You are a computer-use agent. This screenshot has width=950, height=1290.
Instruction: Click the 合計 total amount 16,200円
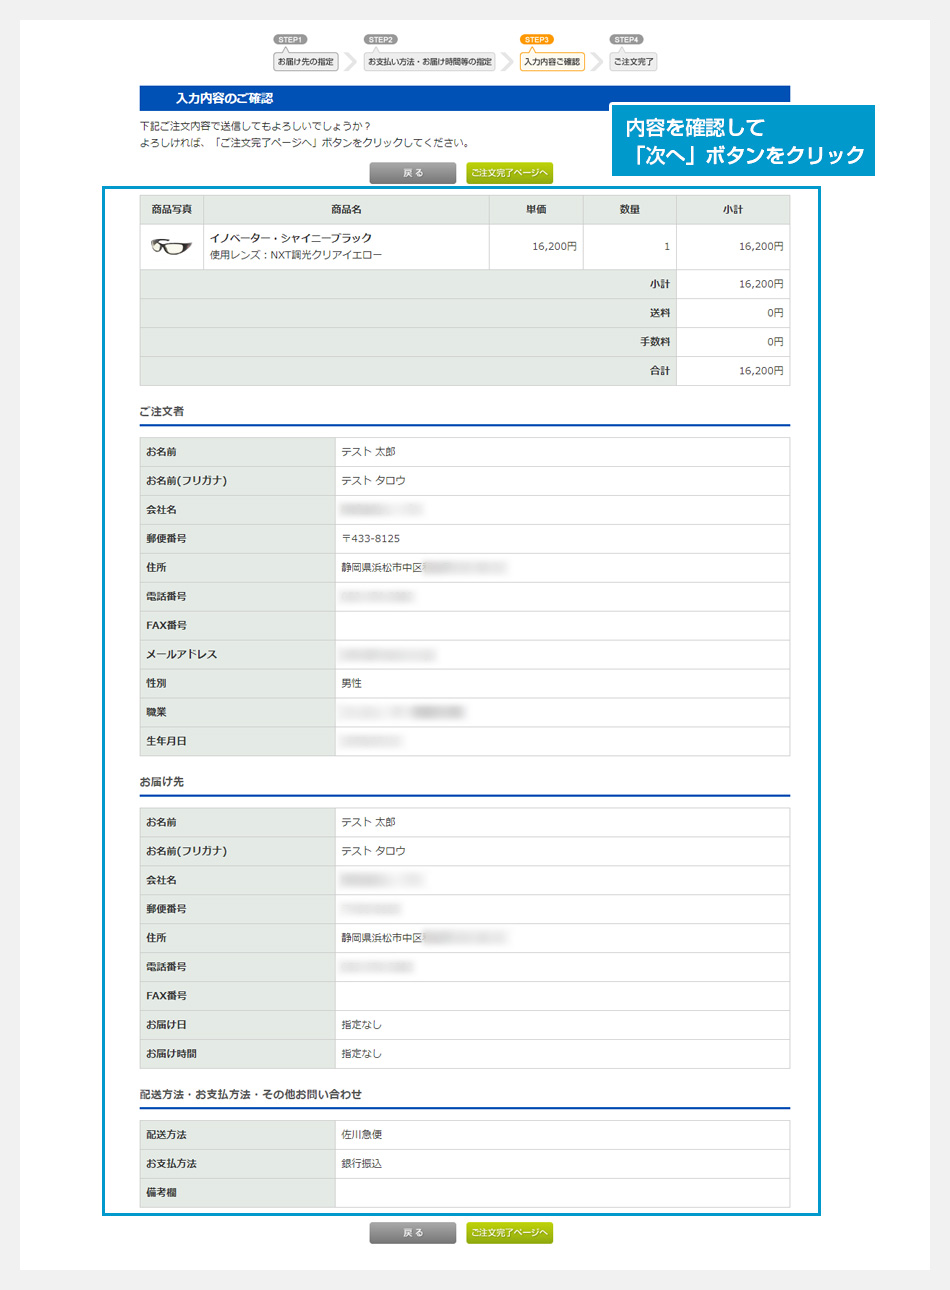click(x=760, y=371)
